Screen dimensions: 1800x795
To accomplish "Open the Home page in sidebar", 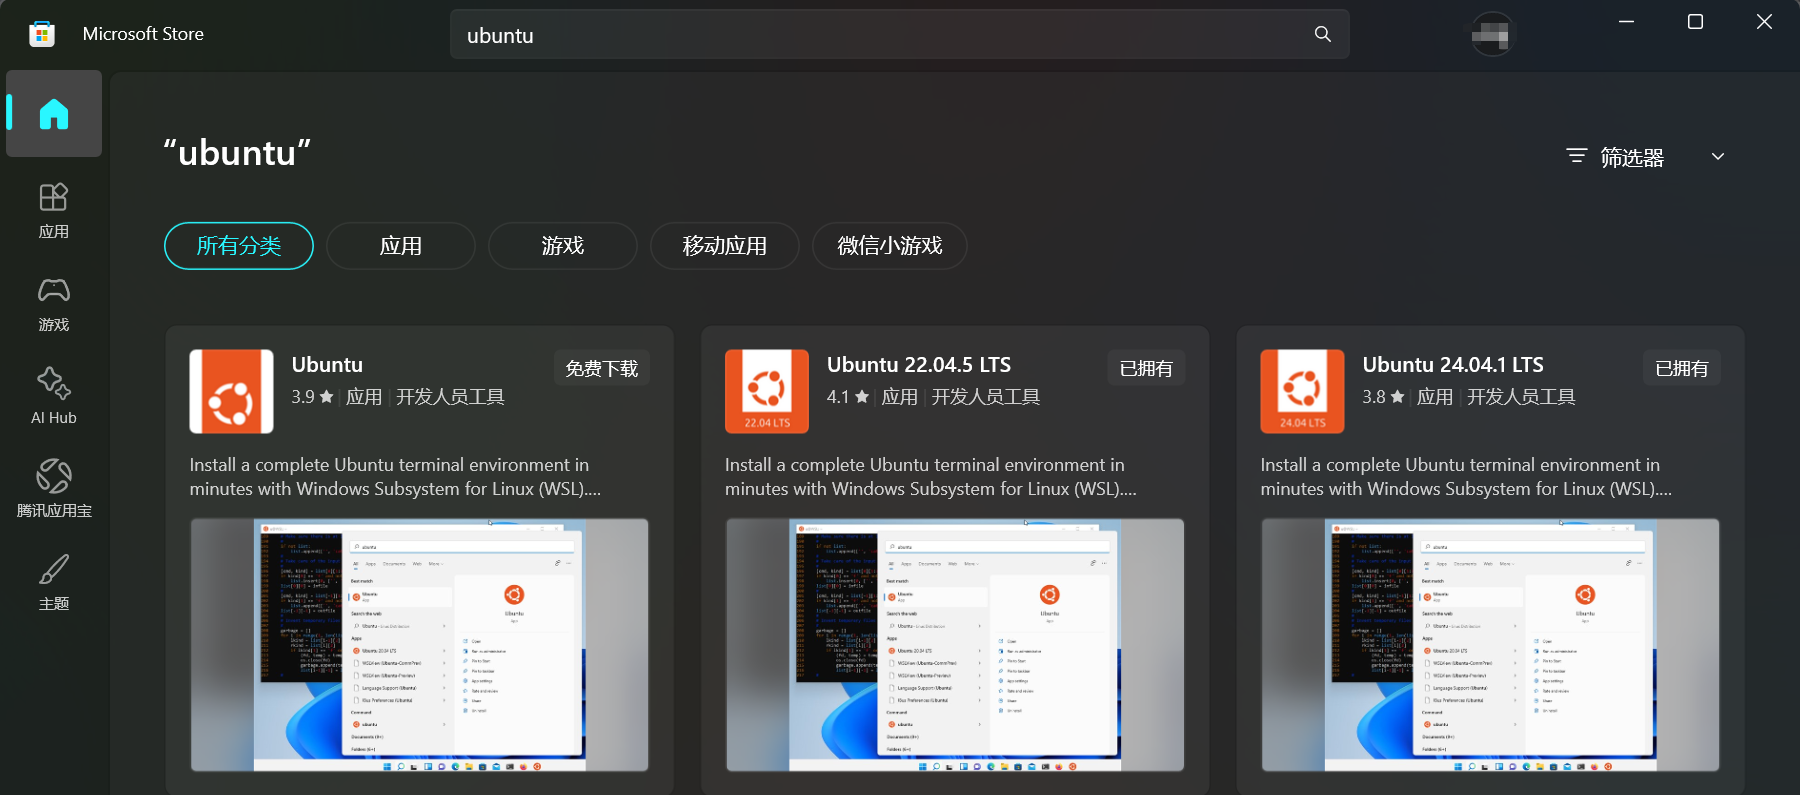I will pyautogui.click(x=54, y=114).
